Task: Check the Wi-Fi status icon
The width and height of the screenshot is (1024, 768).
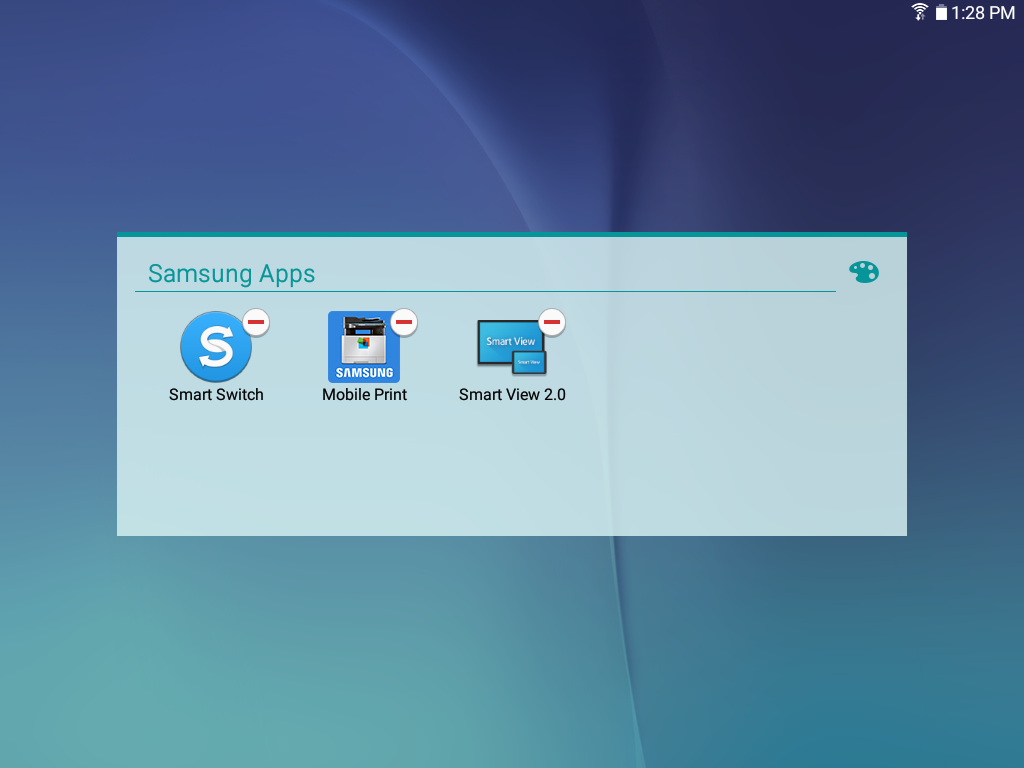Action: [x=920, y=12]
